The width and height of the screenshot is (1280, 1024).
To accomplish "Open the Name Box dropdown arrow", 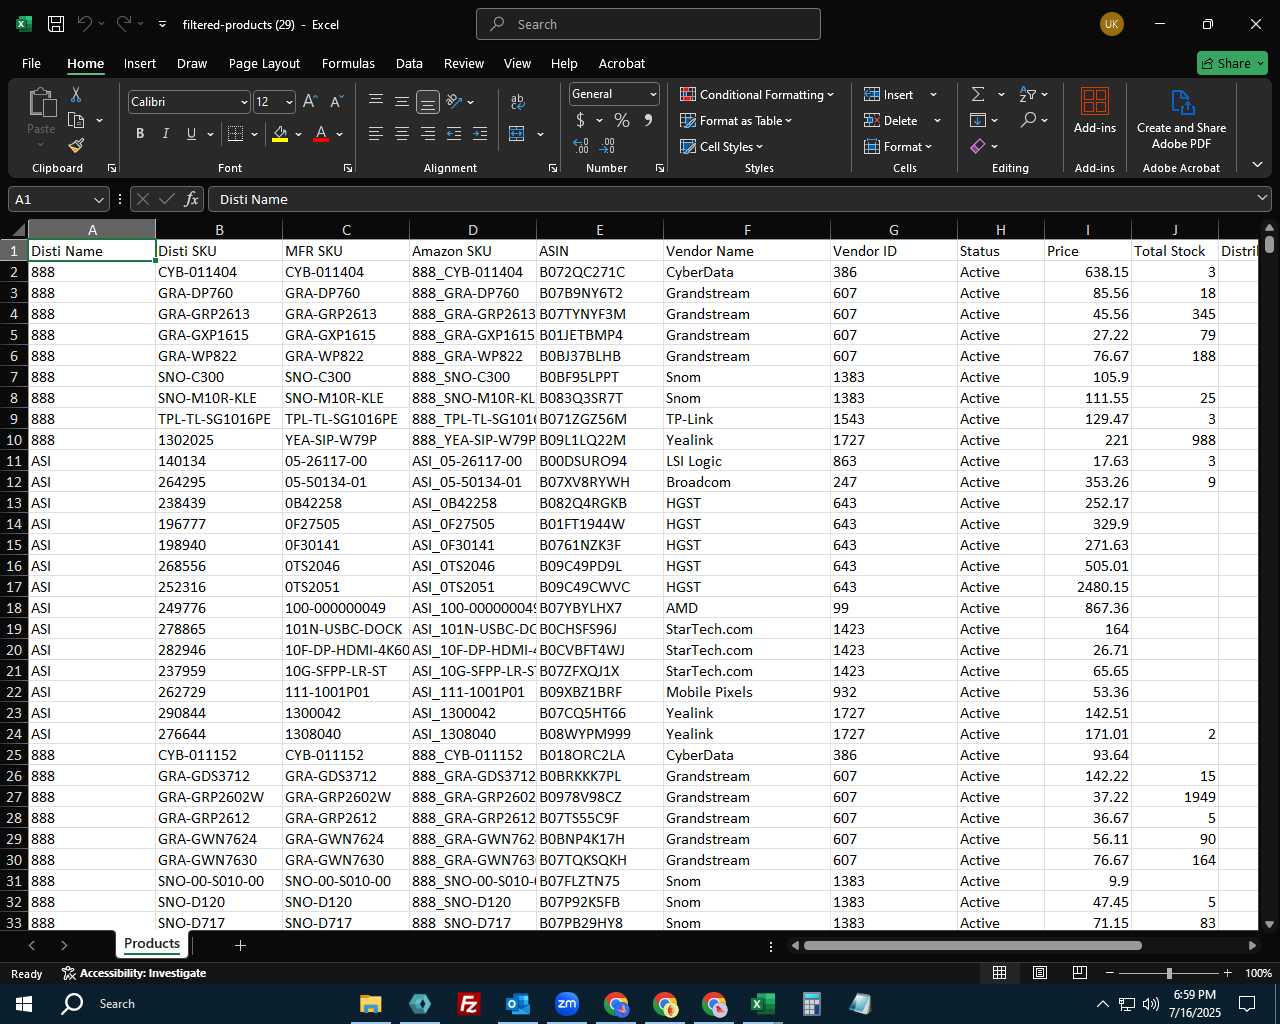I will pos(98,199).
